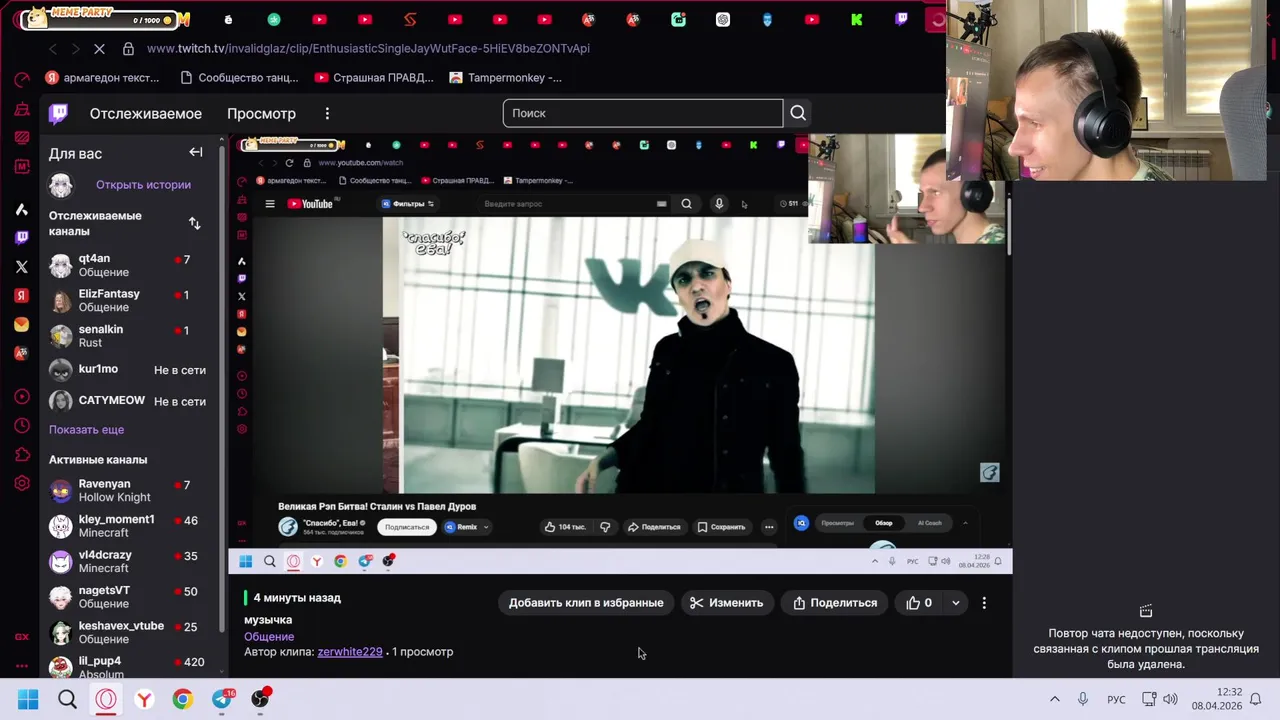Viewport: 1280px width, 720px height.
Task: Open the Twitch home logo
Action: (x=59, y=113)
